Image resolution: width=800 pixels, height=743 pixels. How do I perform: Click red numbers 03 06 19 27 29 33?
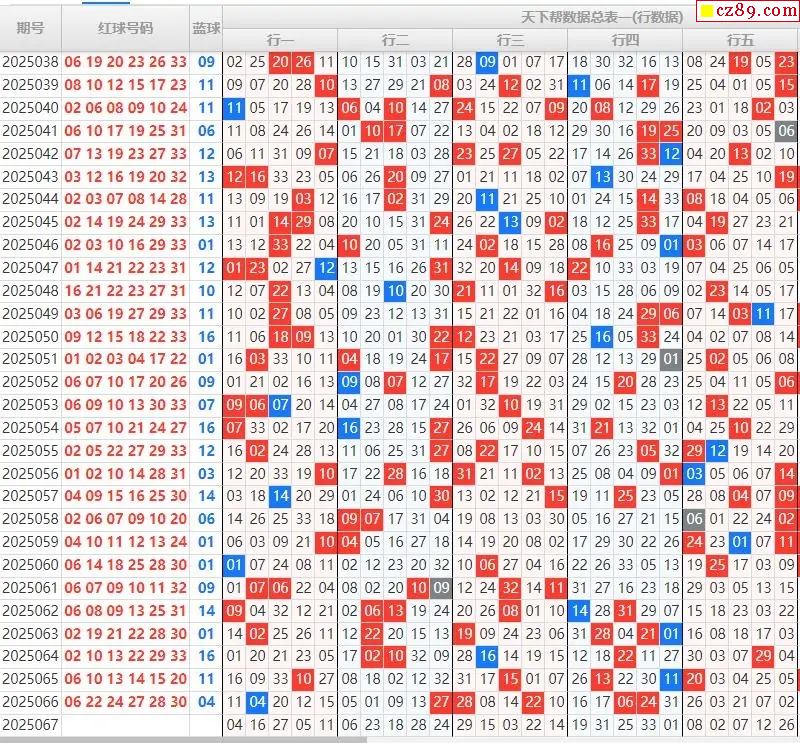coord(126,314)
